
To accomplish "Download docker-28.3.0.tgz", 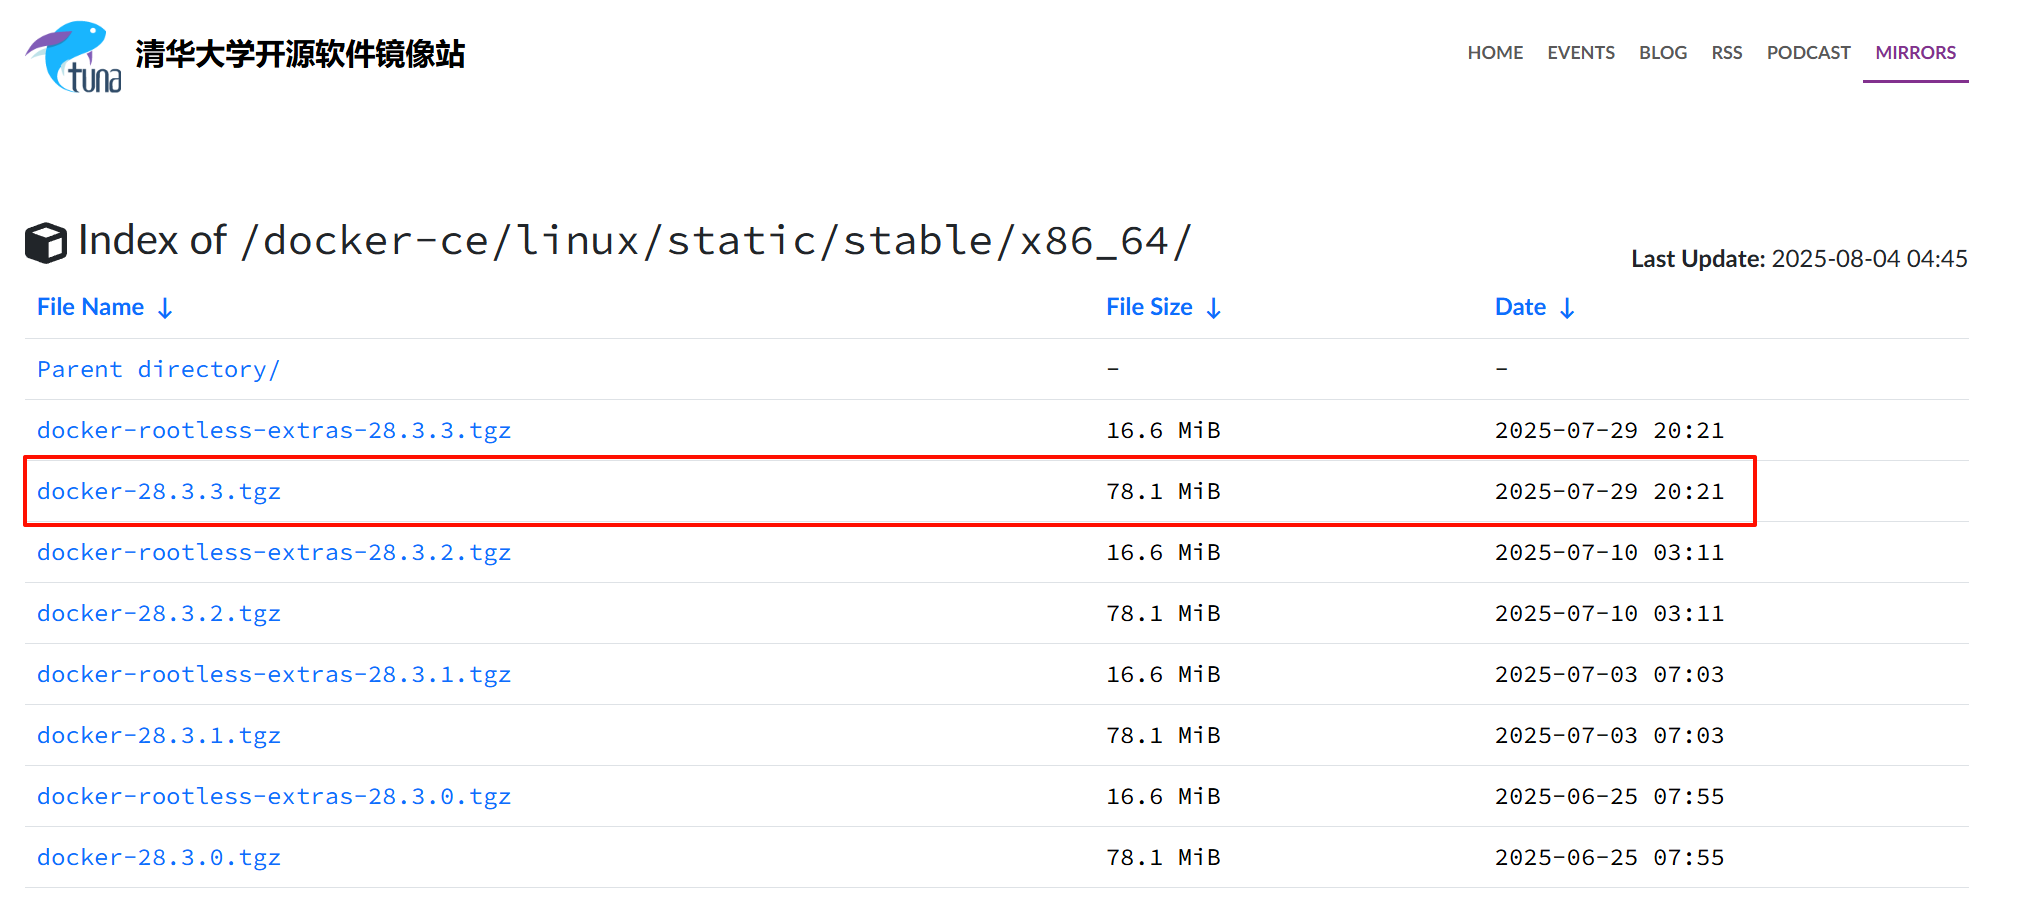I will click(x=159, y=858).
